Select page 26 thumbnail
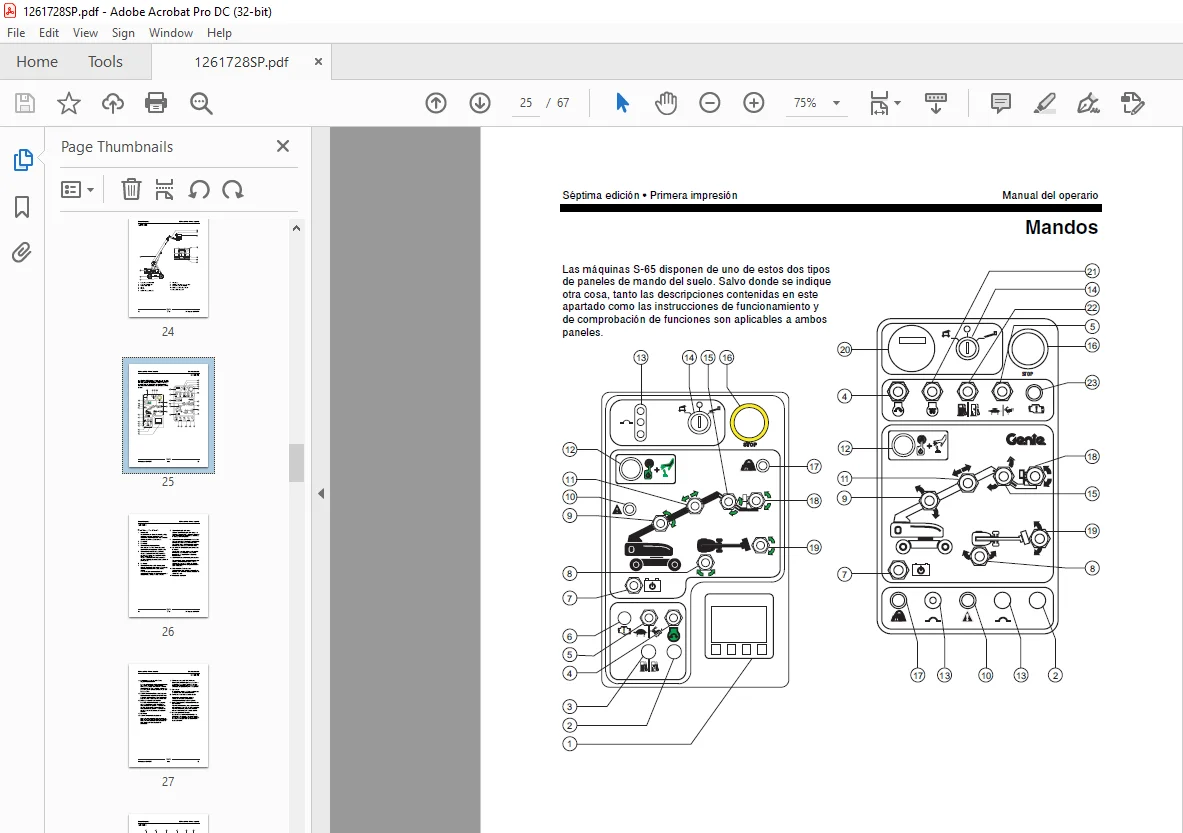 click(x=168, y=566)
